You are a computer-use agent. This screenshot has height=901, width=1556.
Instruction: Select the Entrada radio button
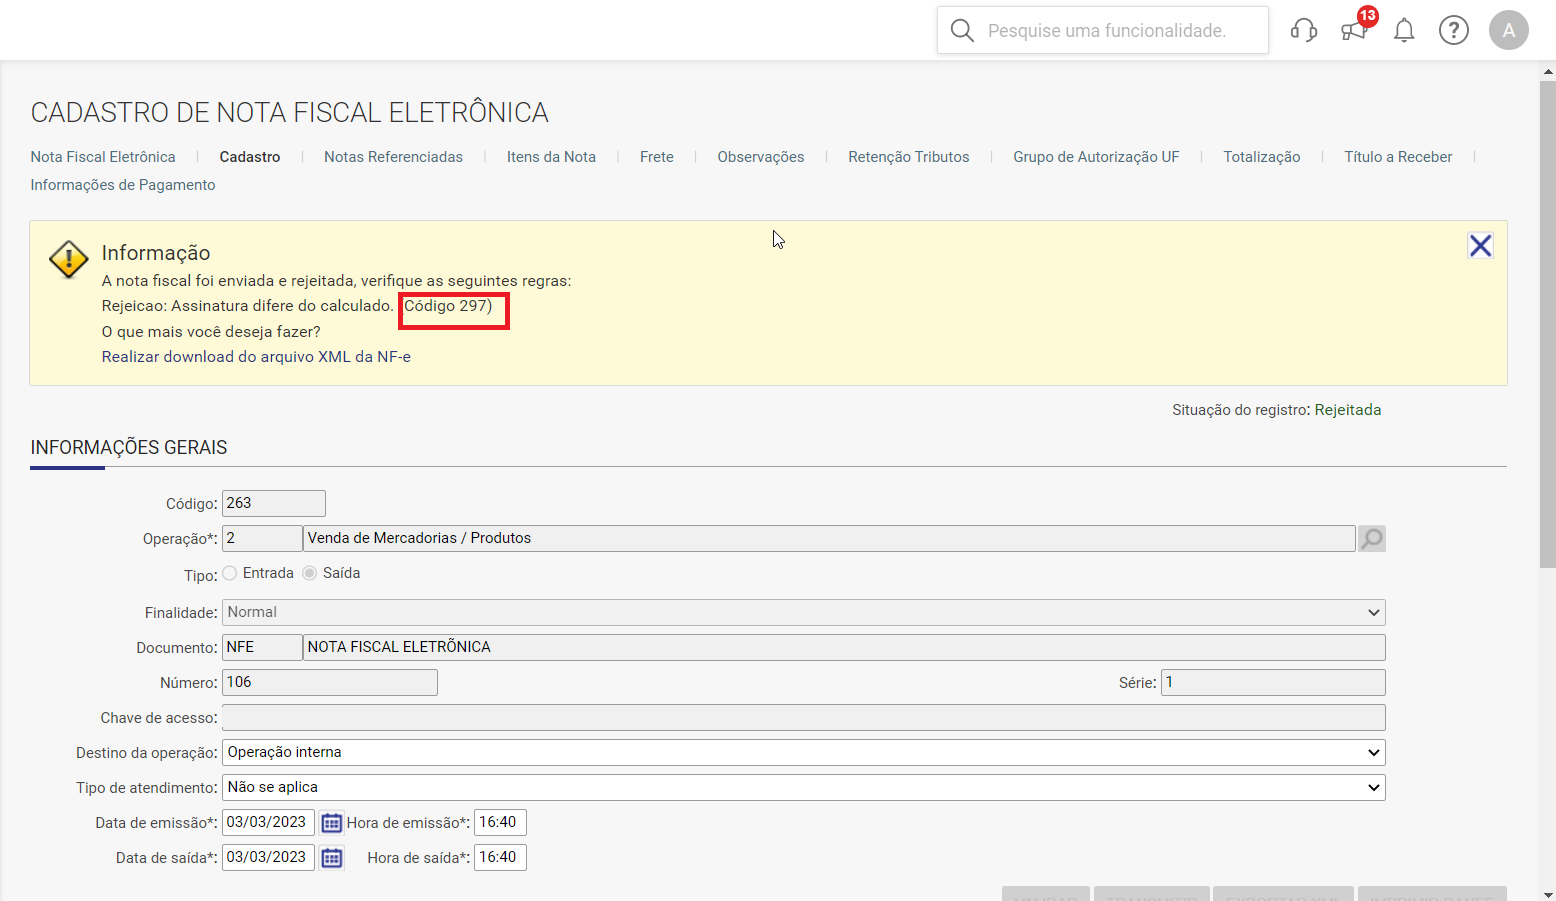[230, 573]
